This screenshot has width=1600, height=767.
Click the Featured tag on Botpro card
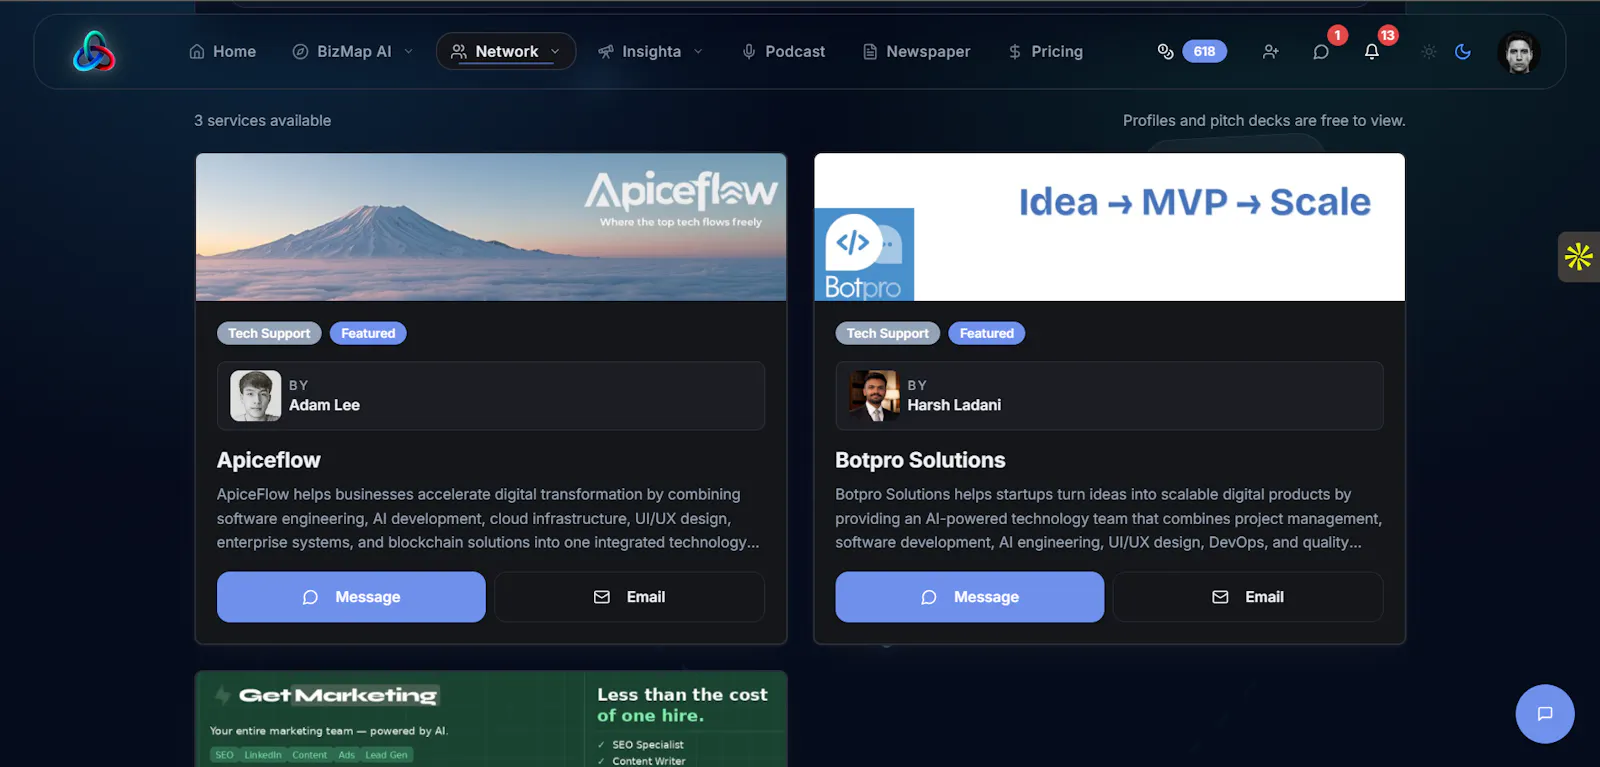986,333
